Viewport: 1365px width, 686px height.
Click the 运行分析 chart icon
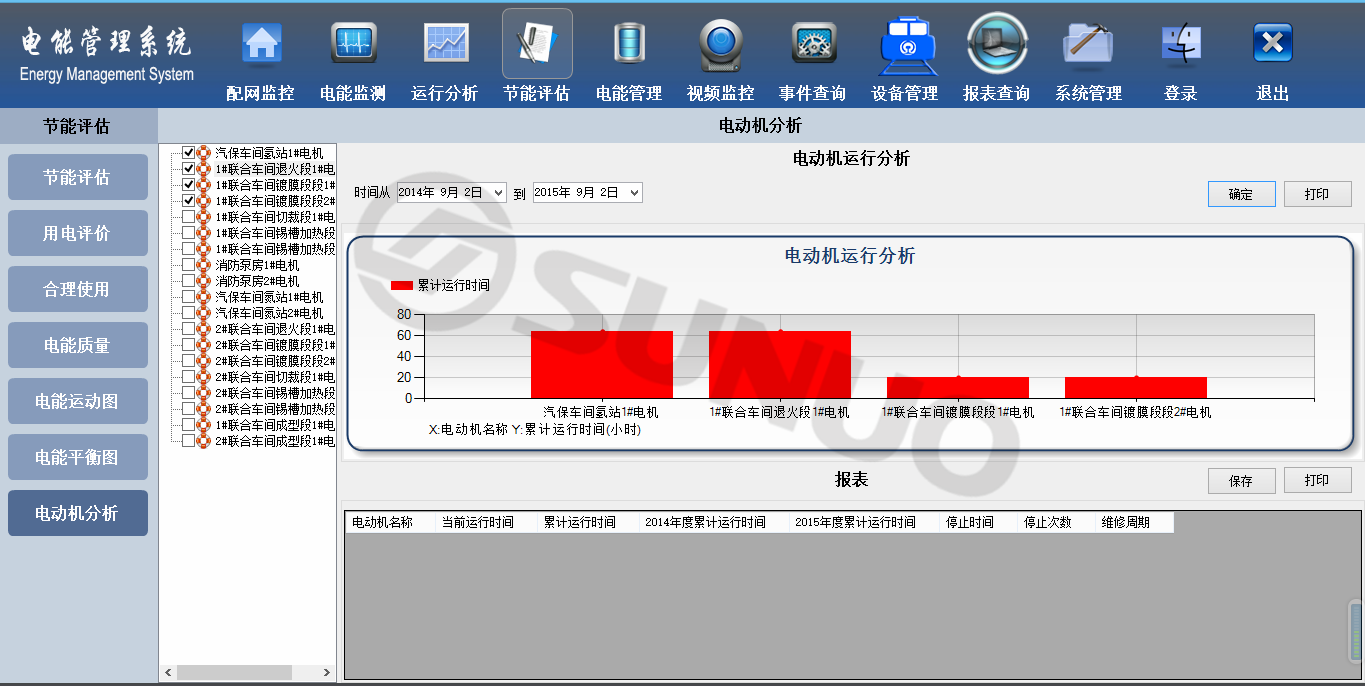click(445, 44)
